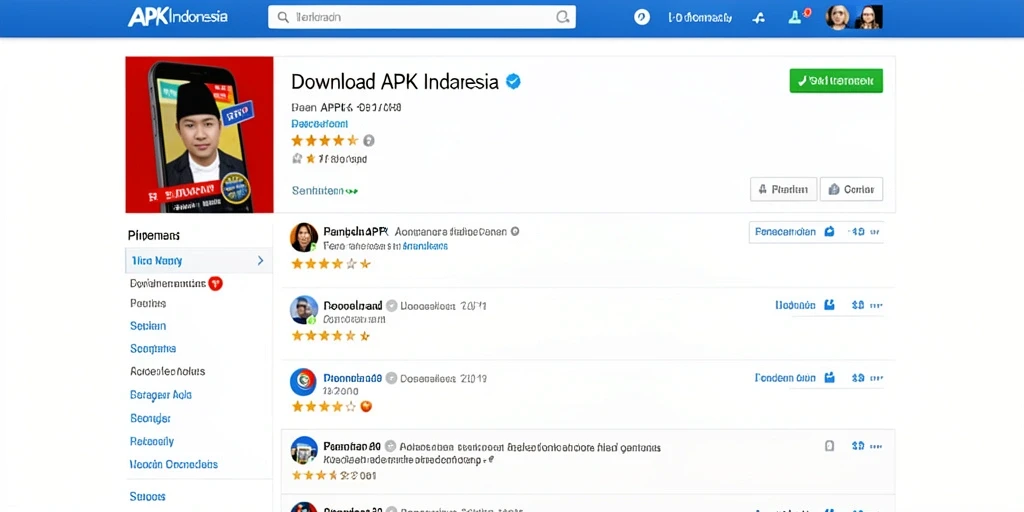This screenshot has width=1024, height=512.
Task: Click the grey badge next to the Doooelnand name
Action: (x=391, y=306)
